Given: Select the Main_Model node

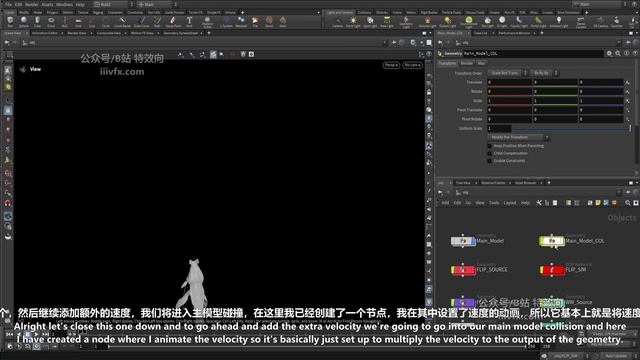Looking at the screenshot, I should coord(463,241).
